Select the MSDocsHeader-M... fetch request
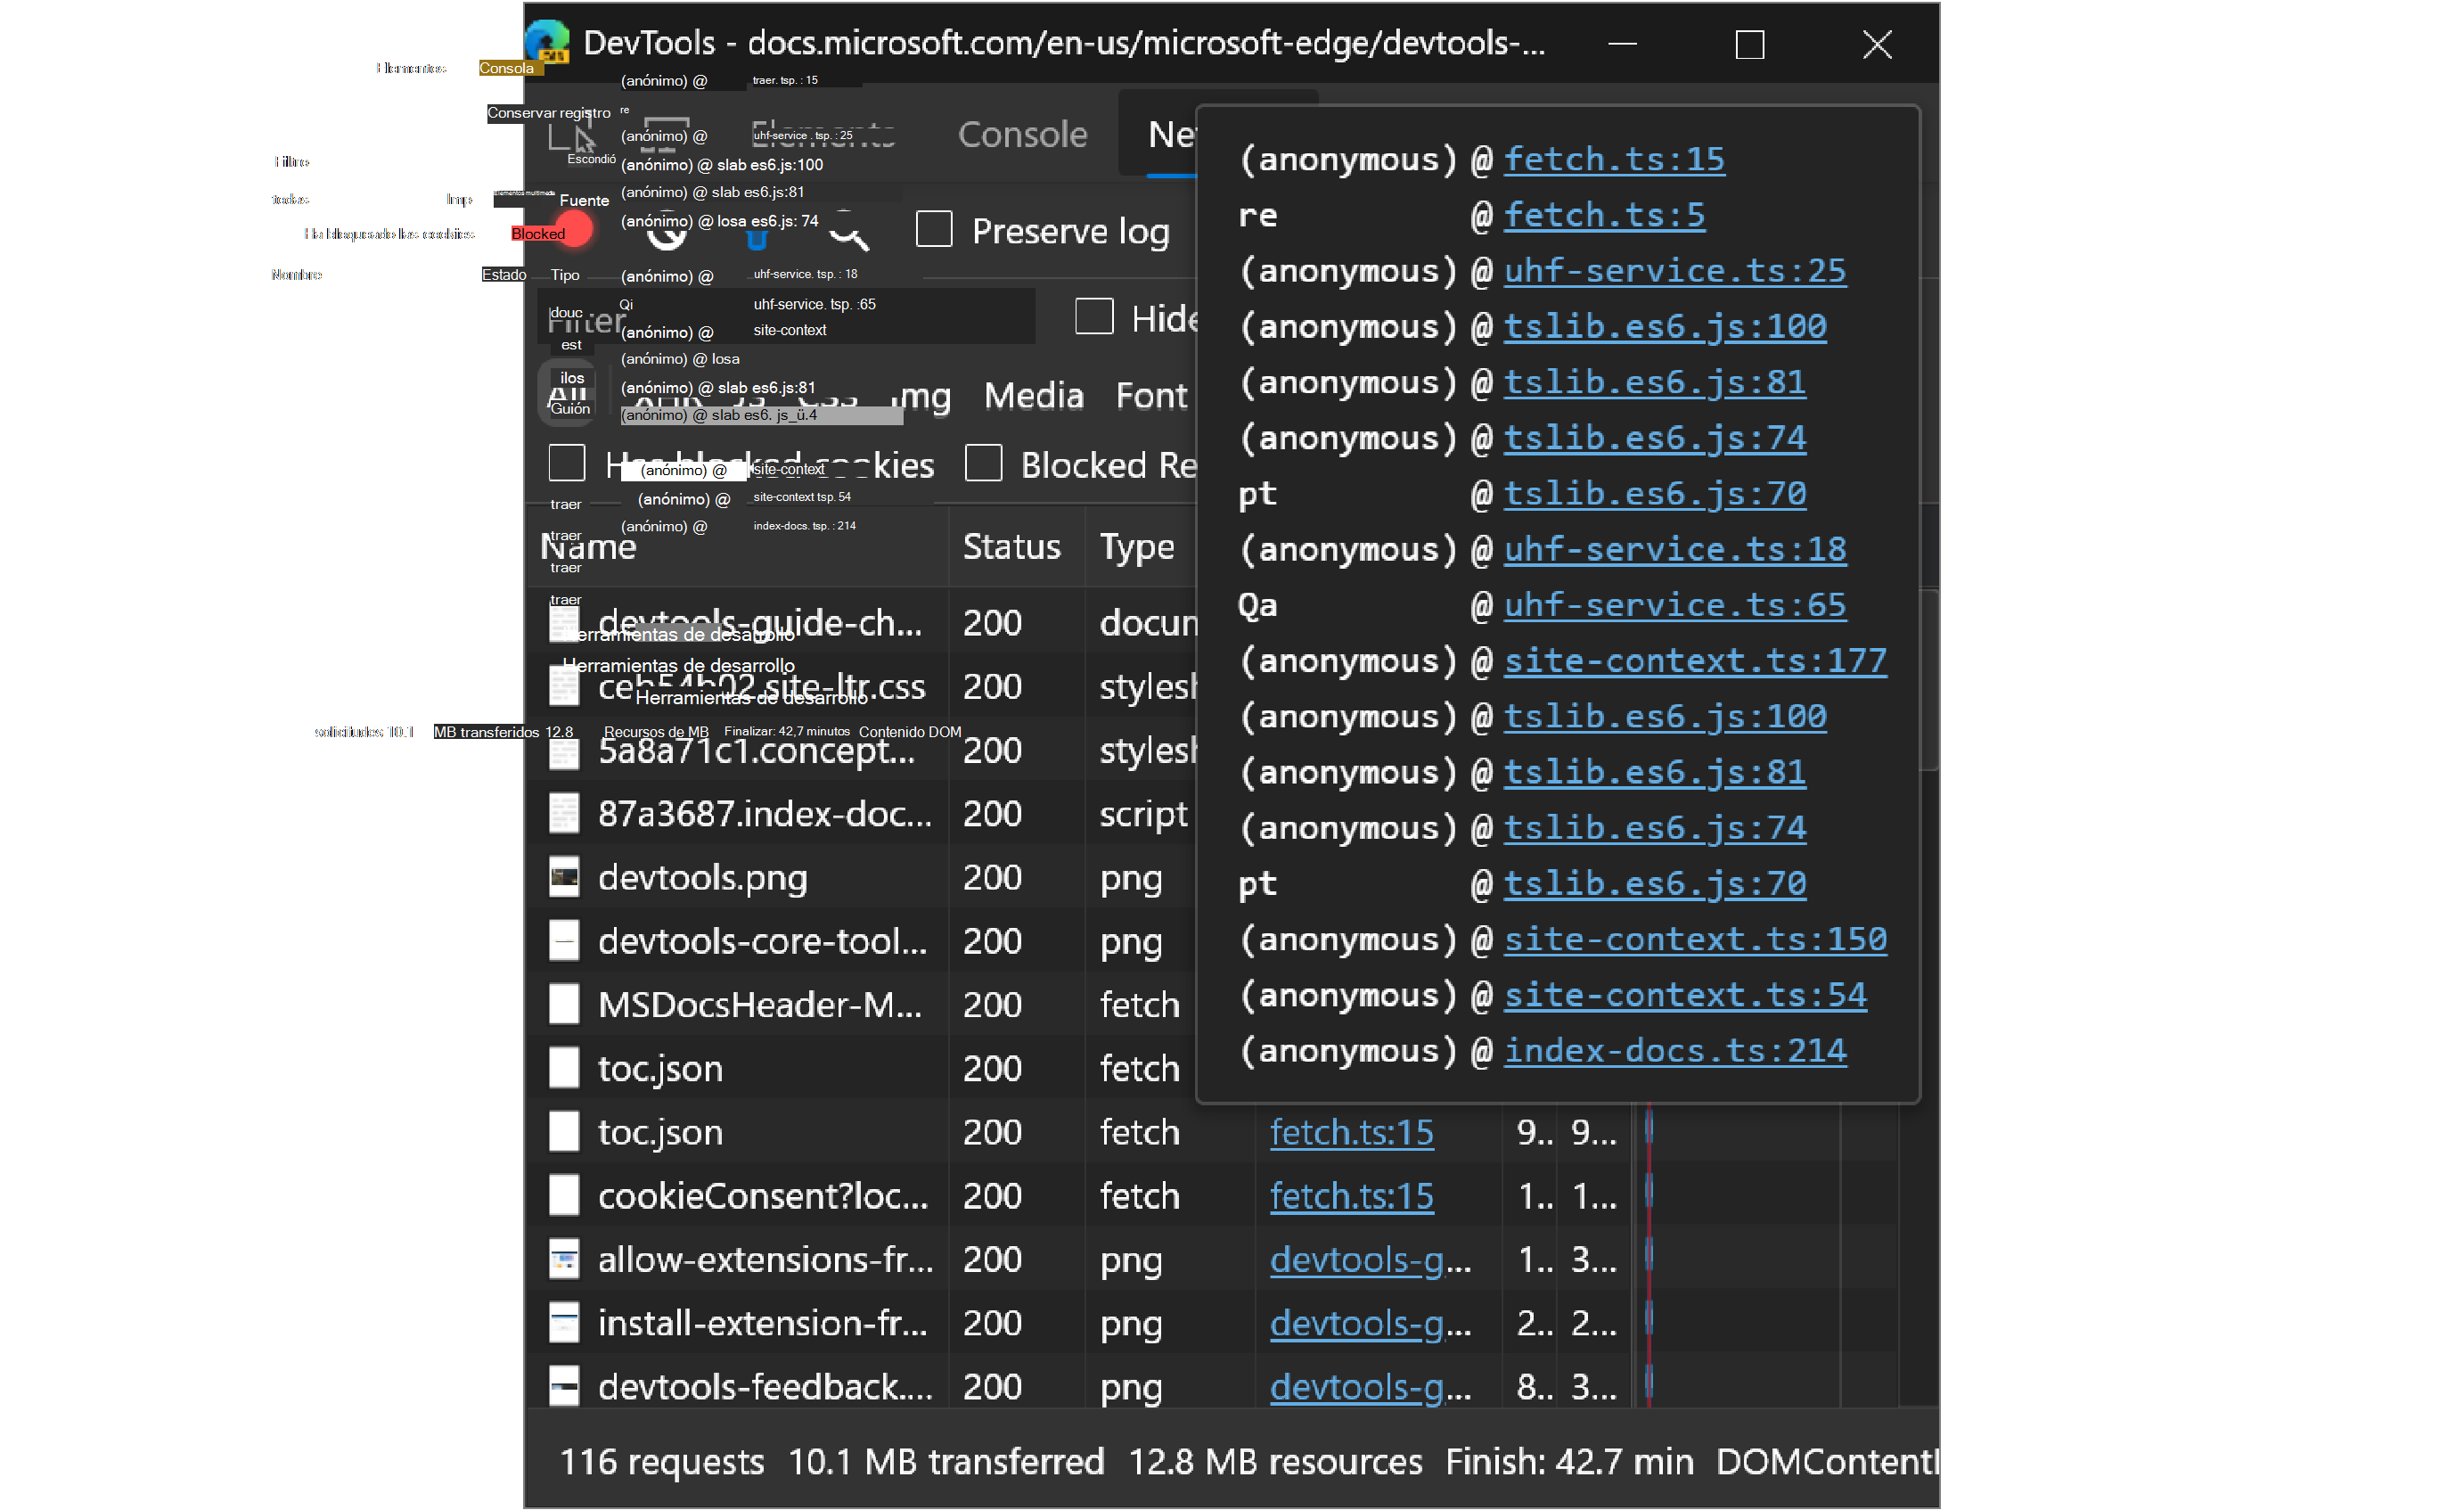This screenshot has height=1510, width=2464. (x=760, y=1005)
